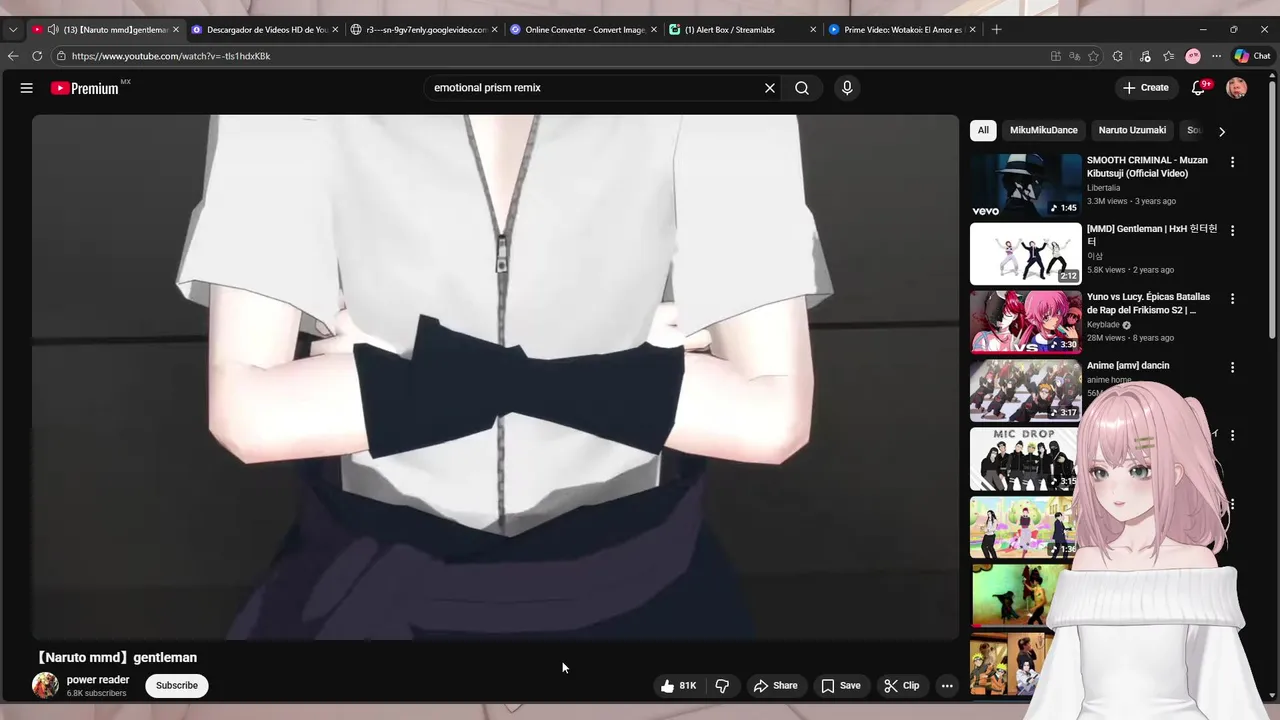Open browser extensions puzzle icon
Image resolution: width=1280 pixels, height=720 pixels.
(x=1118, y=56)
